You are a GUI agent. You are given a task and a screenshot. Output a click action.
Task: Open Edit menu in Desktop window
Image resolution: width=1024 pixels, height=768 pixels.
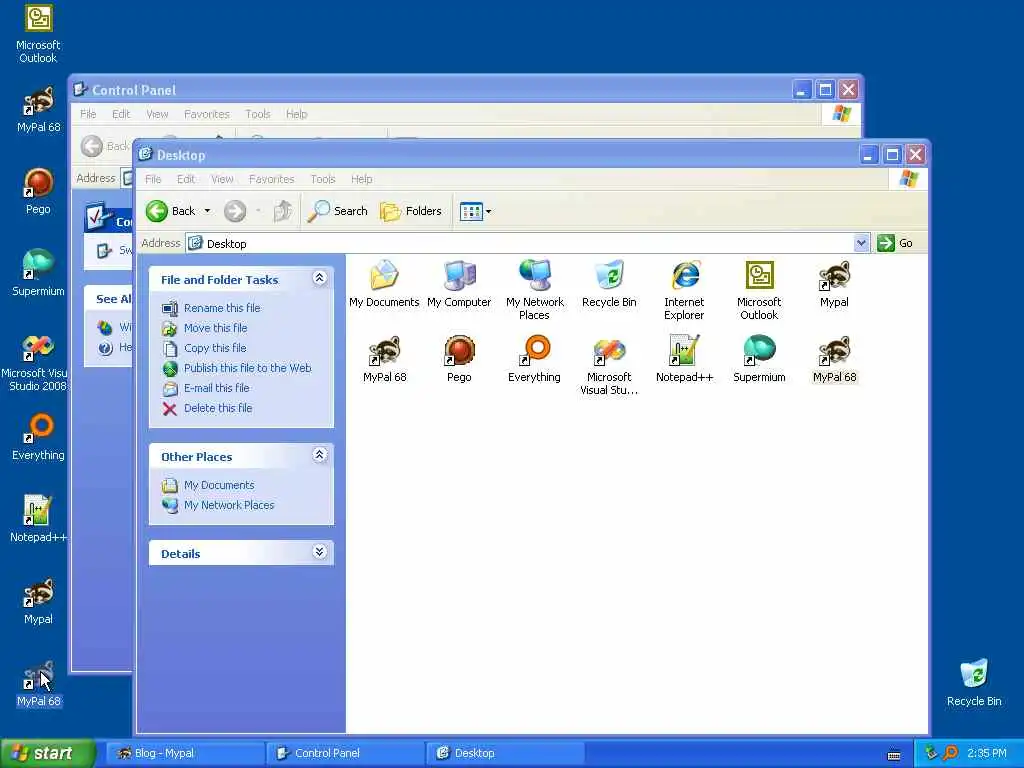tap(186, 179)
